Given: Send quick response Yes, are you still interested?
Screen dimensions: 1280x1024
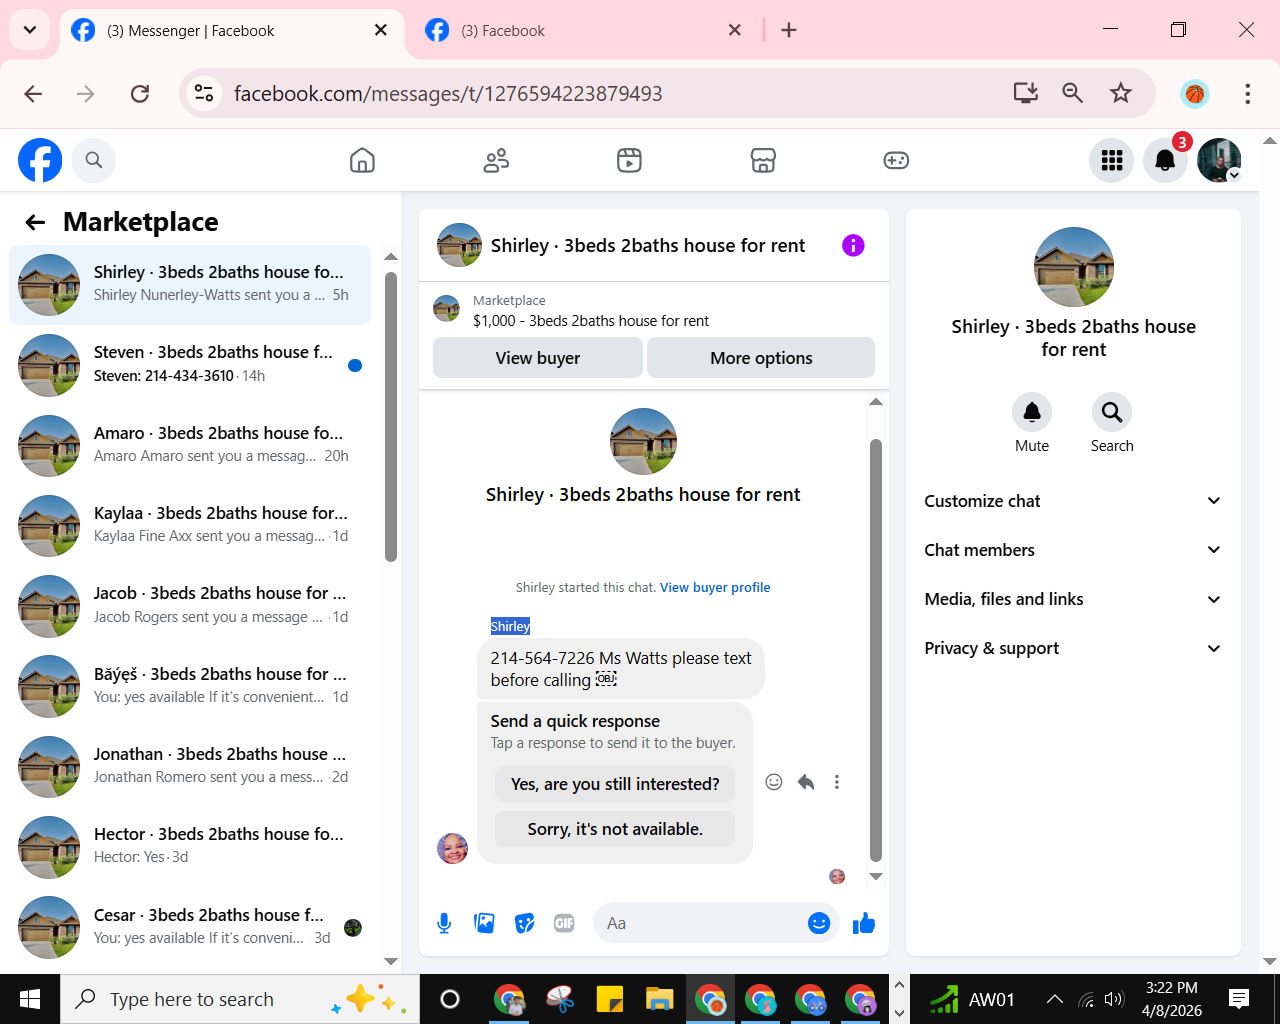Looking at the screenshot, I should (615, 784).
